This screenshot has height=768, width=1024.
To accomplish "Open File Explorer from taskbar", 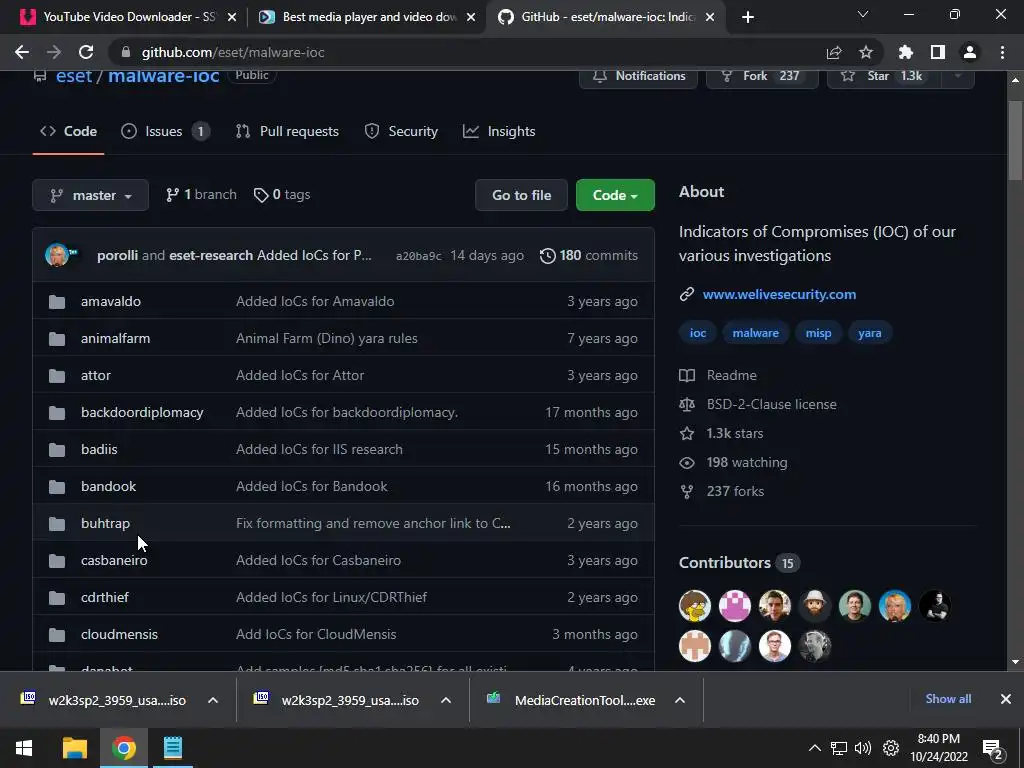I will [74, 748].
